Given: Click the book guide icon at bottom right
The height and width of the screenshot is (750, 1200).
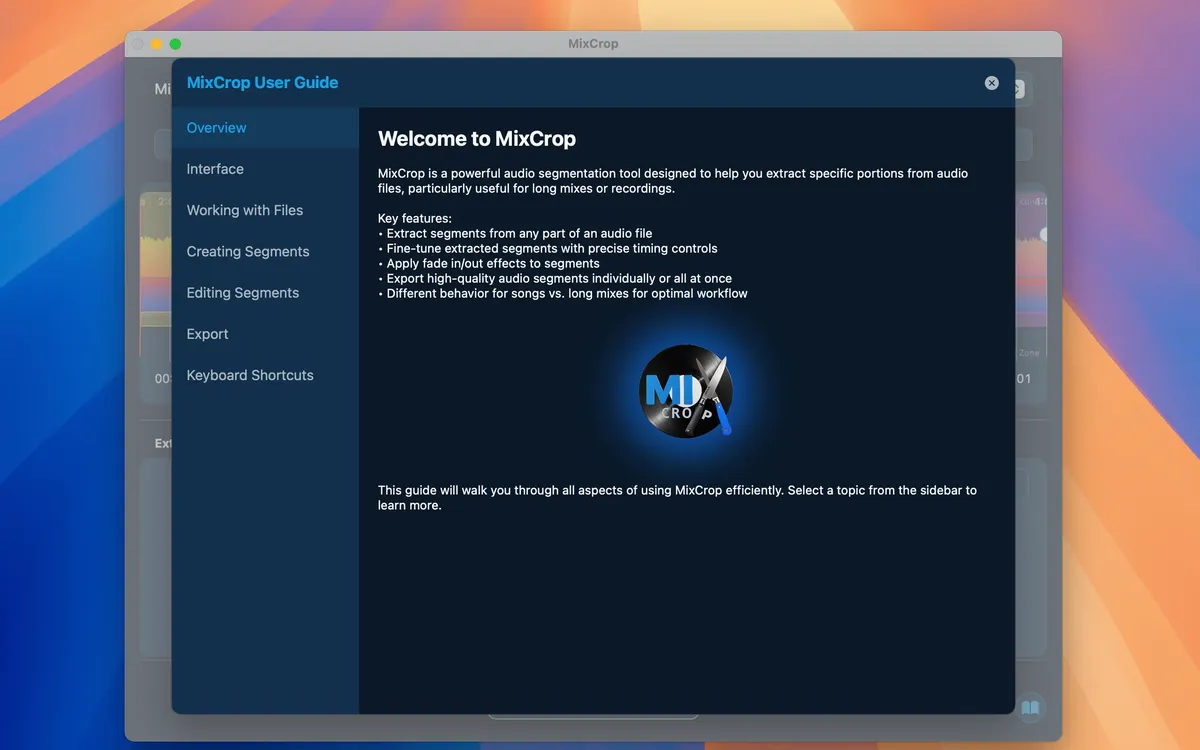Looking at the screenshot, I should pos(1030,708).
